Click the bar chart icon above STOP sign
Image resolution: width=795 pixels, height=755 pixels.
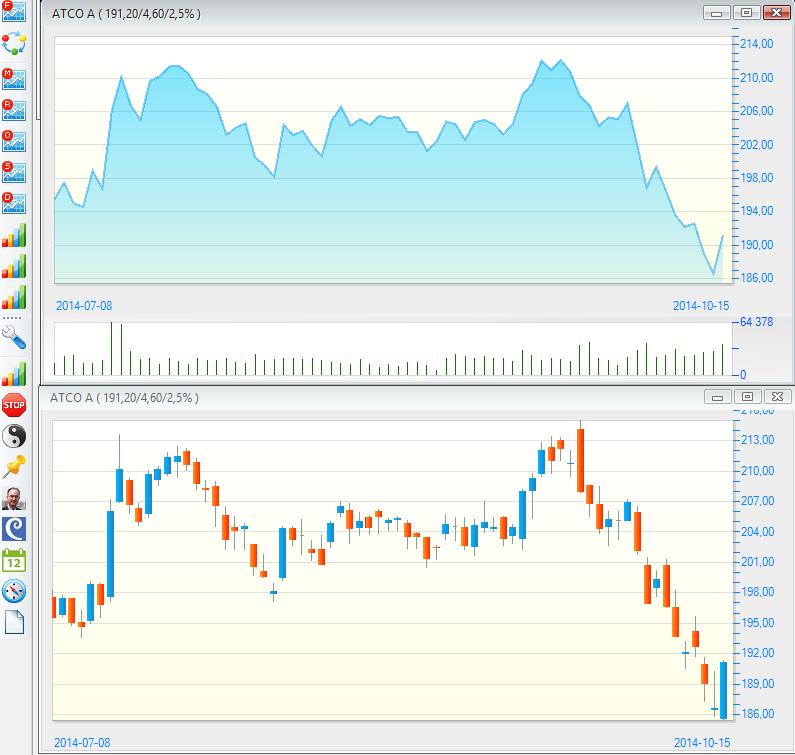[14, 374]
